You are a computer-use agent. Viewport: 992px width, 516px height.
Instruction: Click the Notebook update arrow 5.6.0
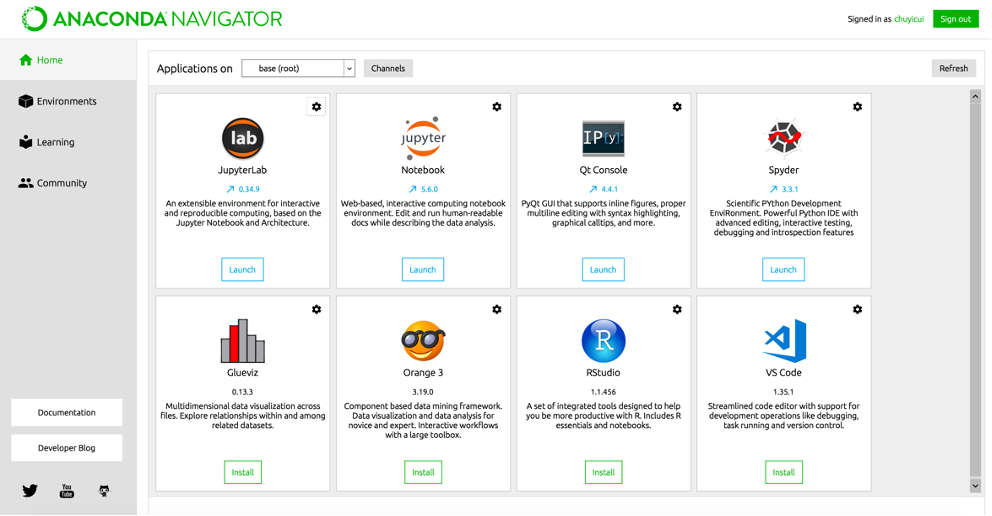coord(423,189)
